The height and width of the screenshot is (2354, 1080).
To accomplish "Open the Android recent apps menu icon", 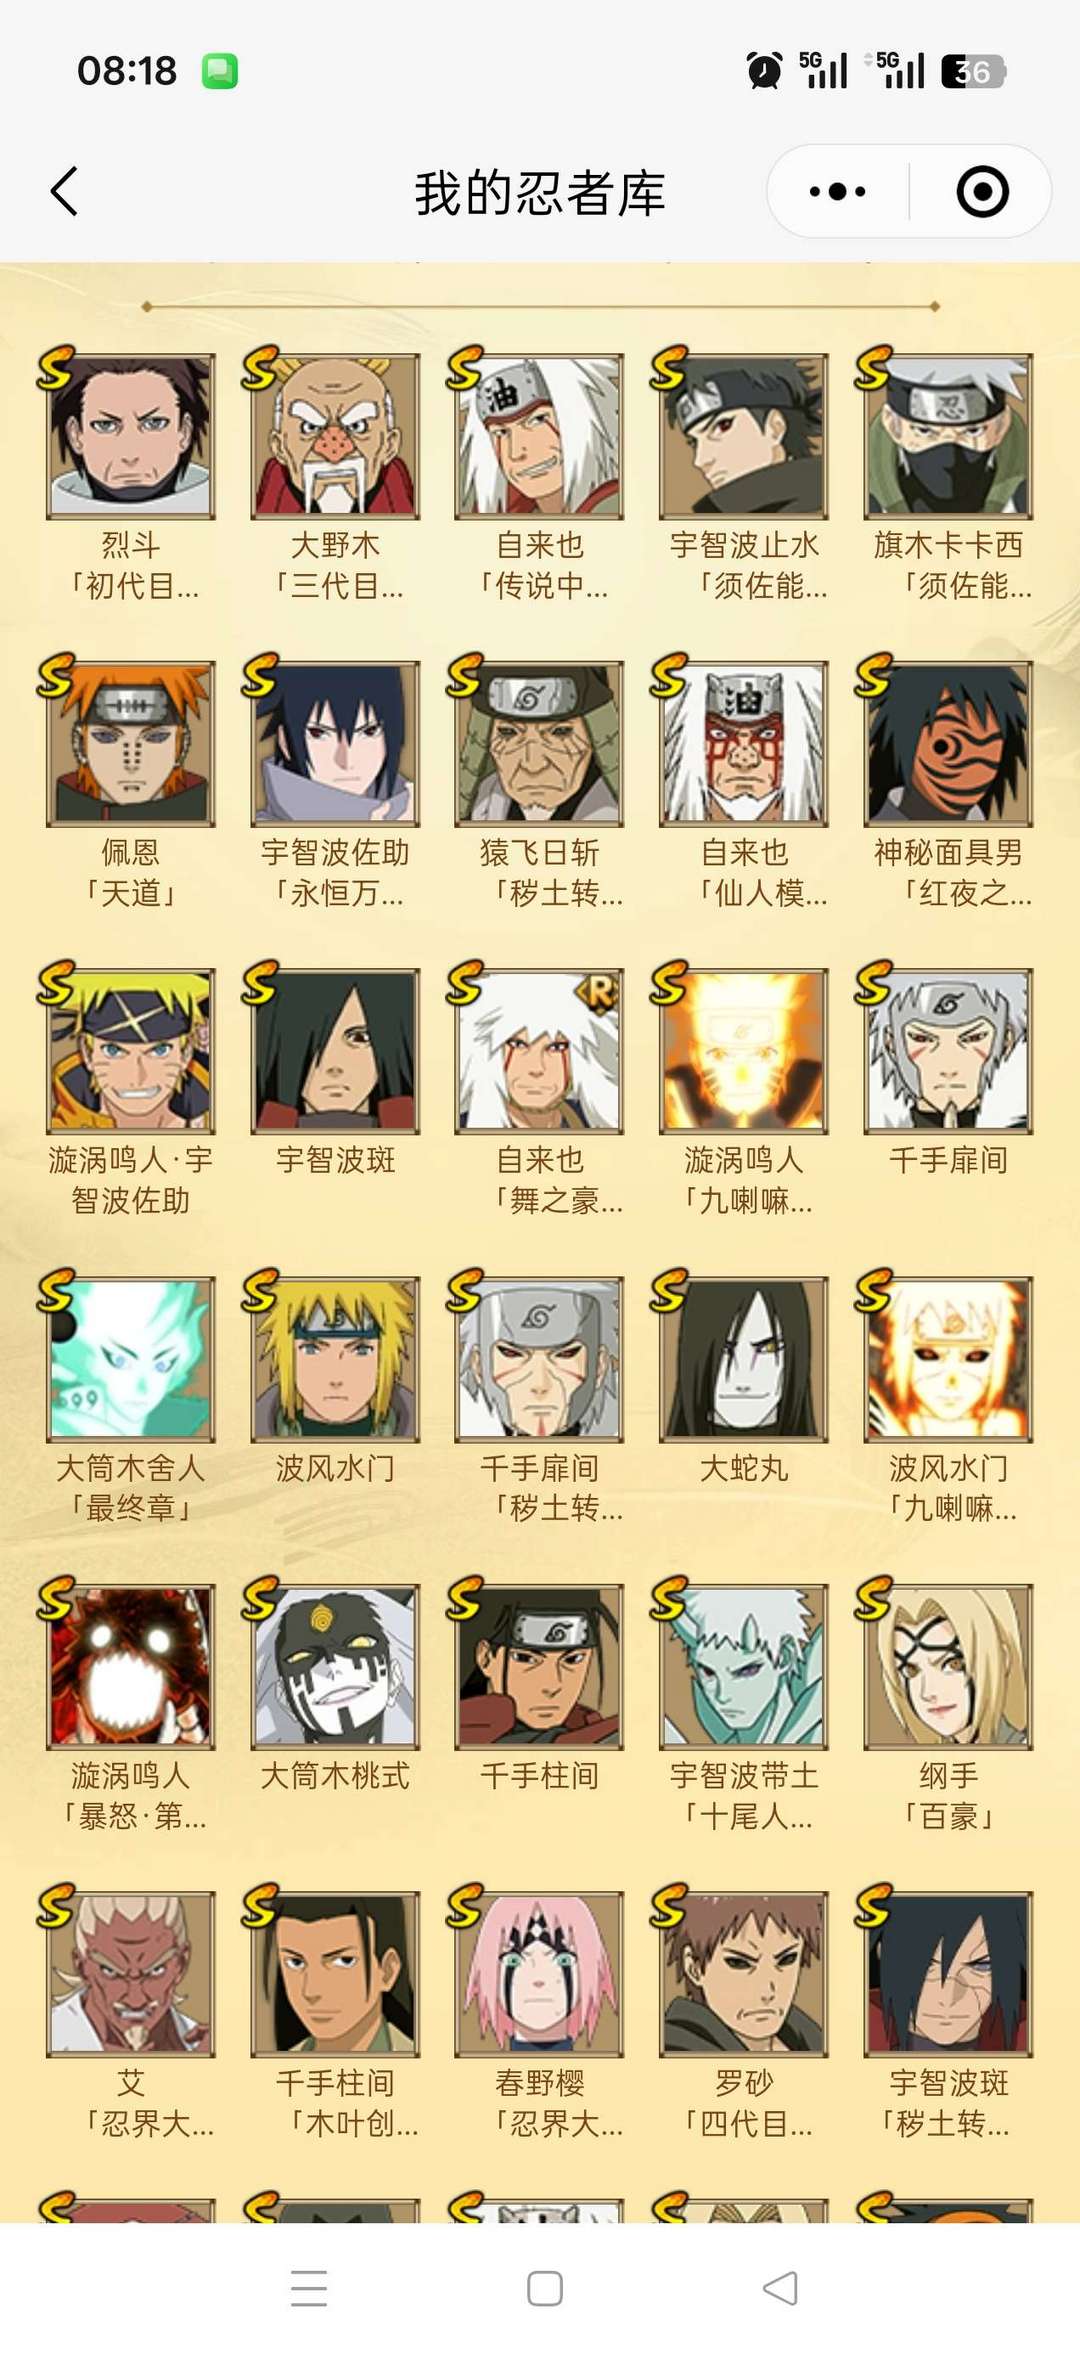I will click(309, 2288).
